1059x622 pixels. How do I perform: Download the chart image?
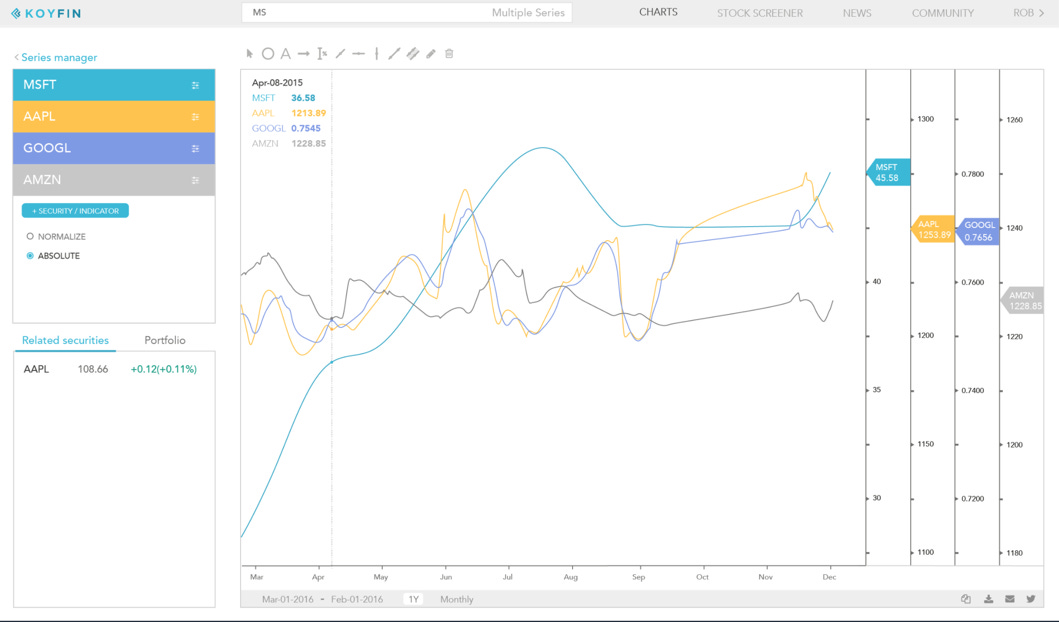coord(988,599)
